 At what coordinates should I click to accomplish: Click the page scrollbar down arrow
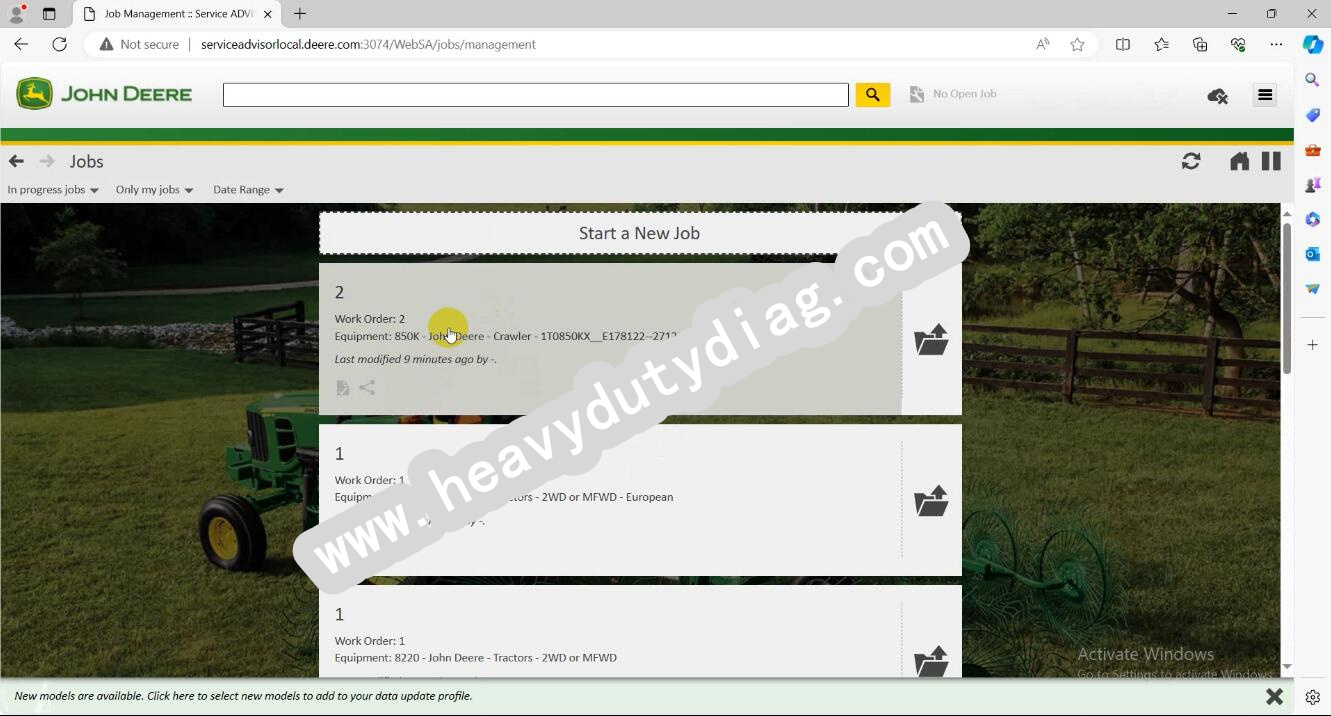[1287, 666]
